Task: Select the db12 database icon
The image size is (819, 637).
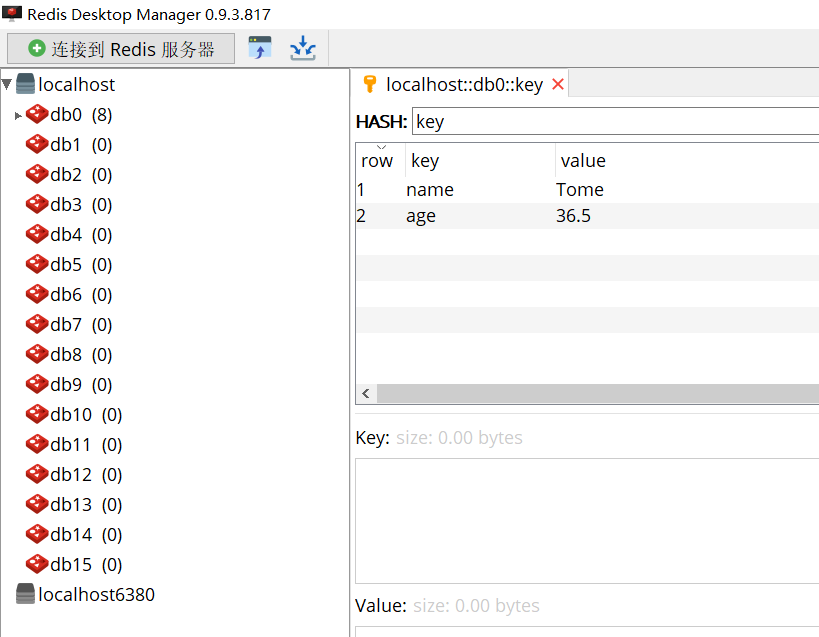Action: (37, 474)
